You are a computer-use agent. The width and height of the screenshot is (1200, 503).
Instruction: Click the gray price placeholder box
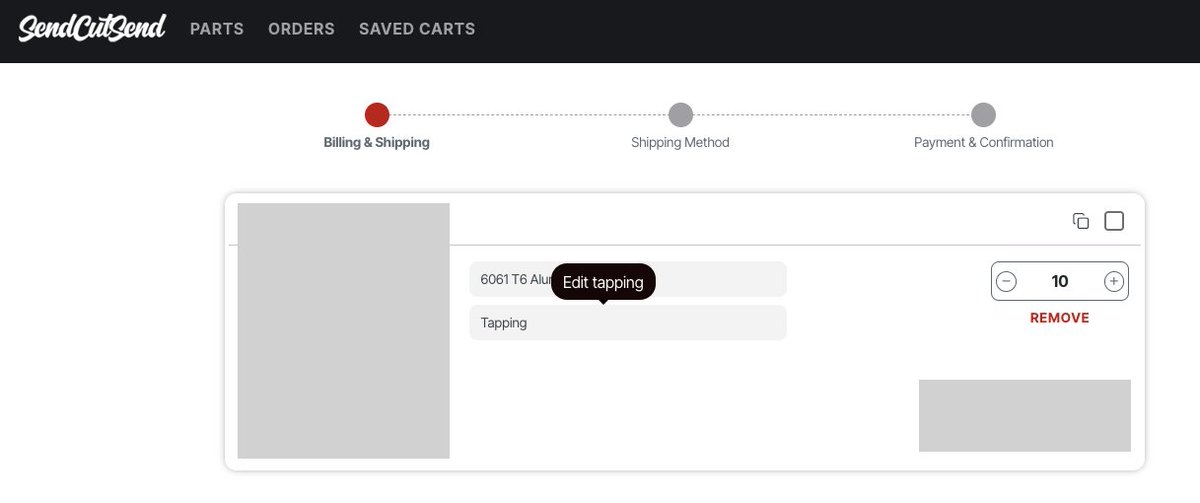coord(1025,416)
